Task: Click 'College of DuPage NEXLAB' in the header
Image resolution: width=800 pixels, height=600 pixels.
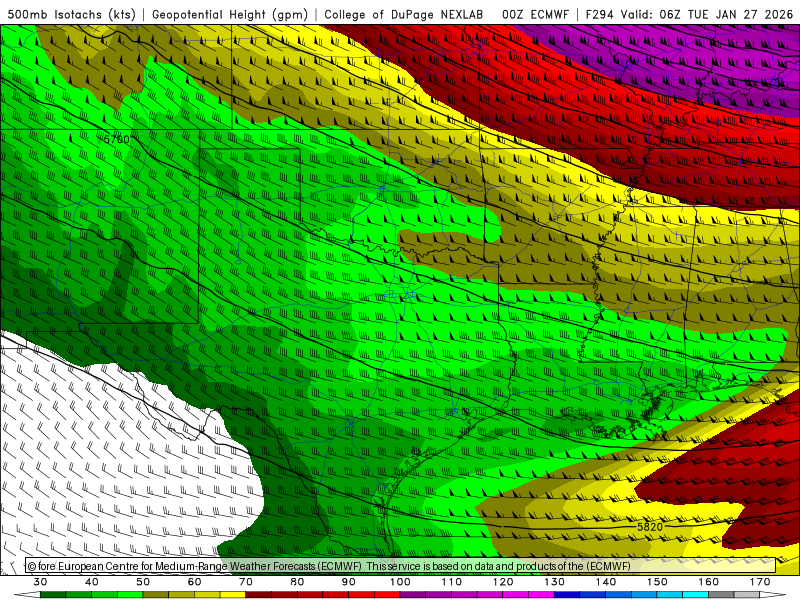Action: (x=404, y=15)
